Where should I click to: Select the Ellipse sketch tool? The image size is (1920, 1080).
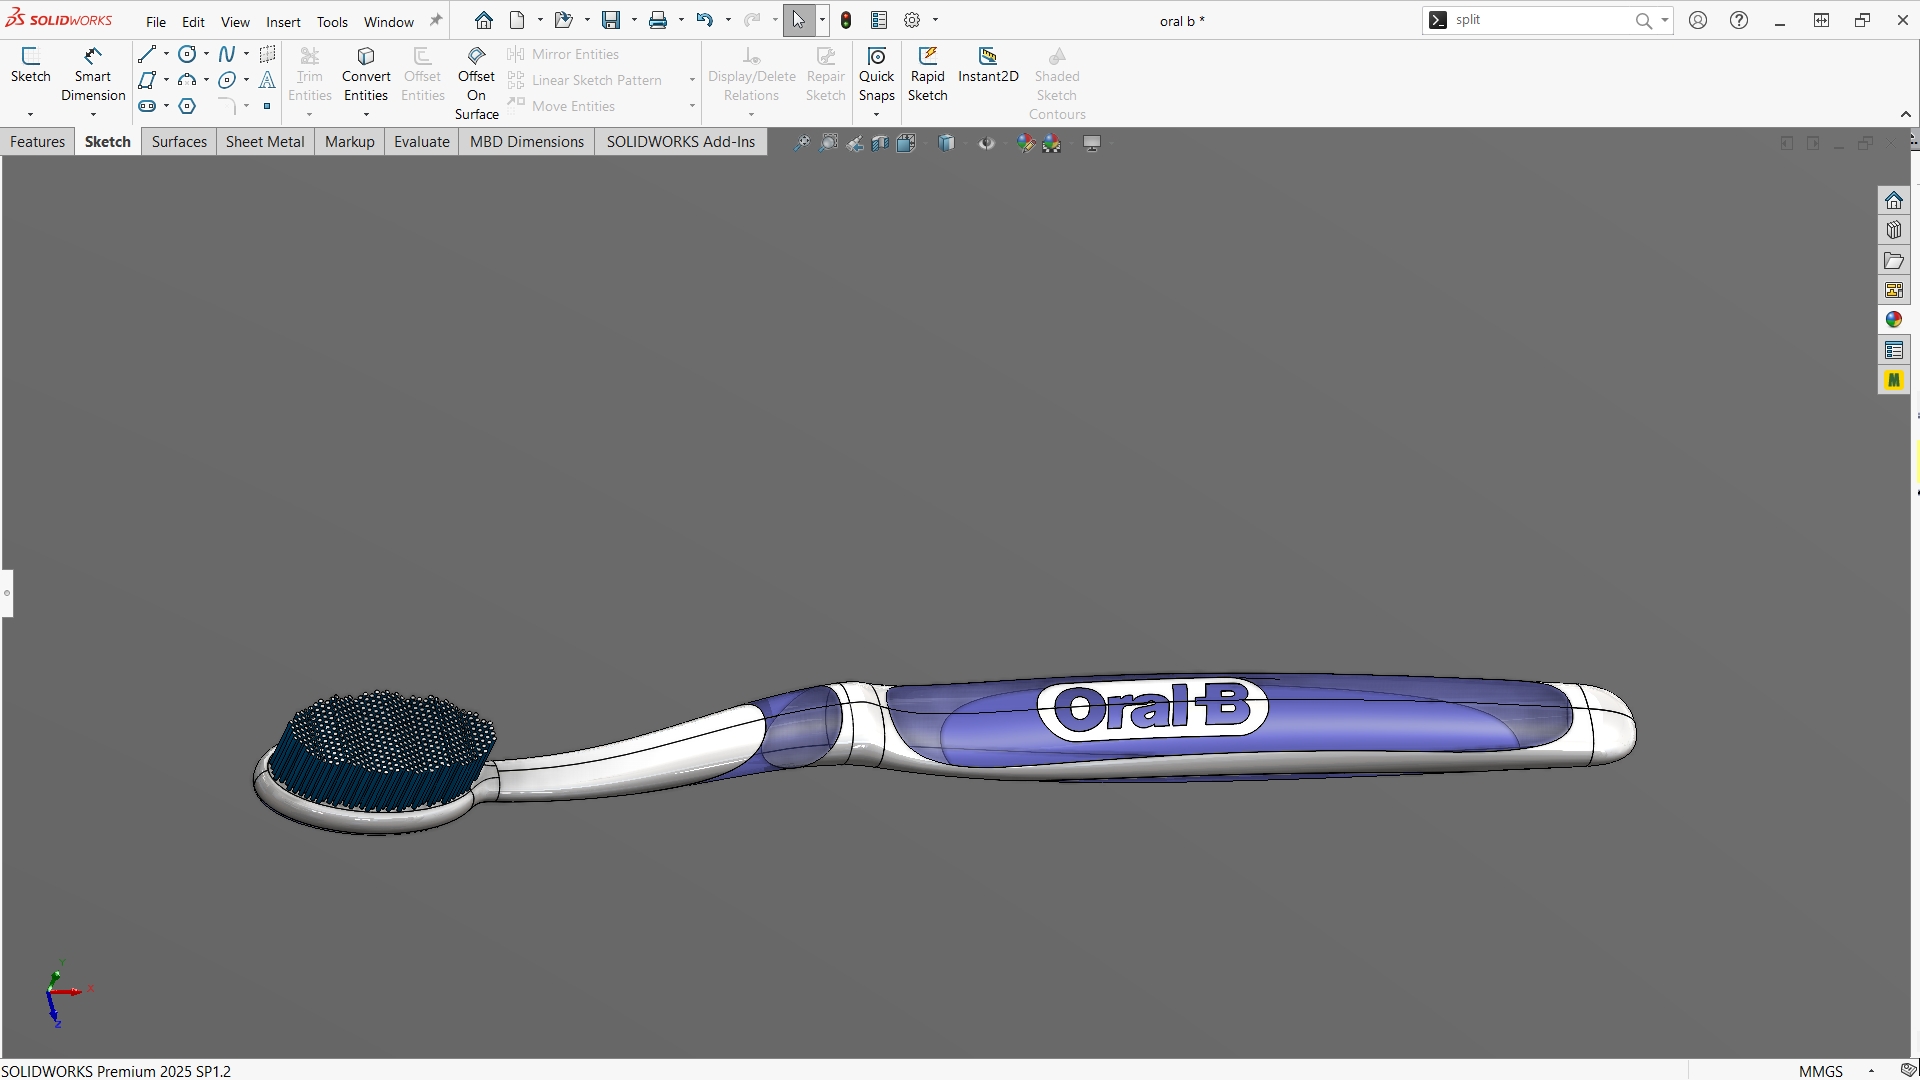coord(227,80)
